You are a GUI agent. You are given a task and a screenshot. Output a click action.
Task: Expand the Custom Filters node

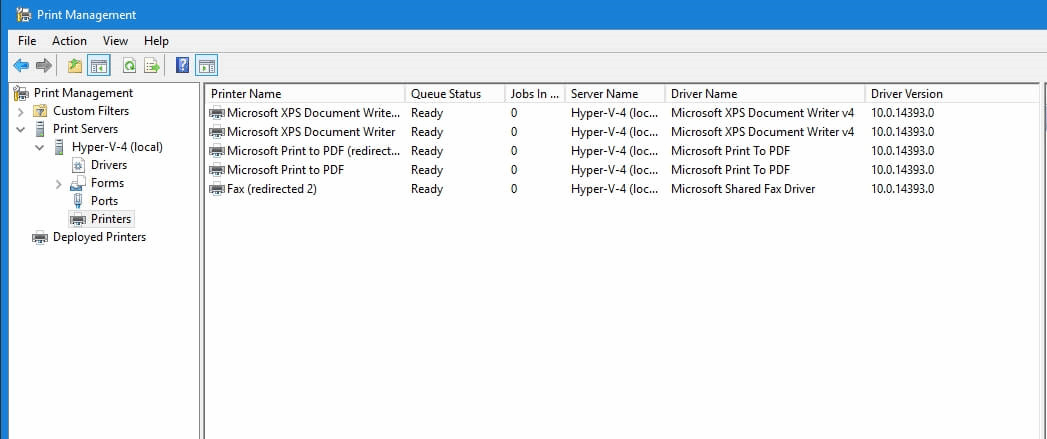pos(21,112)
